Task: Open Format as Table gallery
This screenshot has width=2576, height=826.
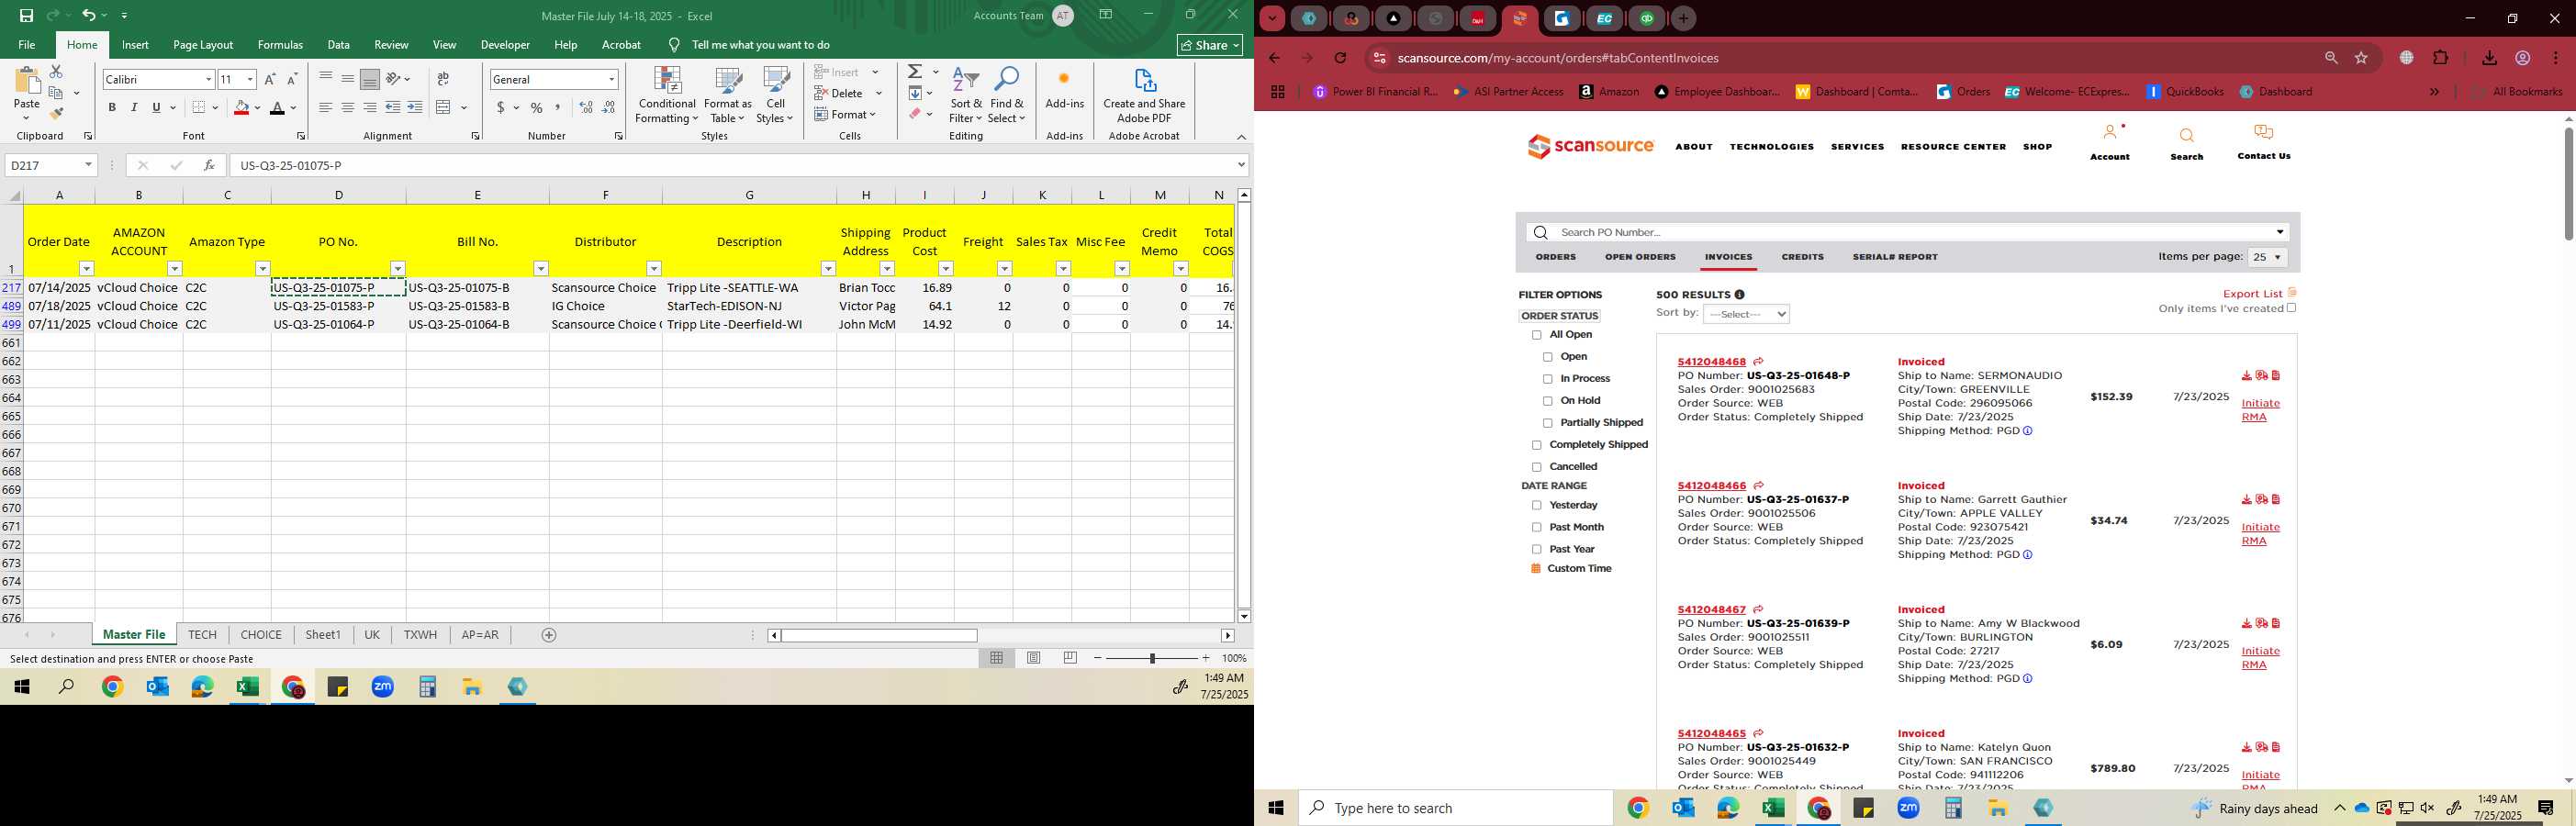Action: pos(728,95)
